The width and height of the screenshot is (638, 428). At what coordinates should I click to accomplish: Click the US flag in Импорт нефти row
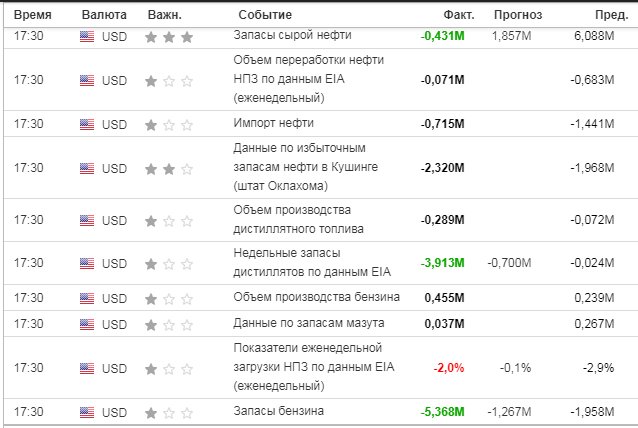coord(87,124)
